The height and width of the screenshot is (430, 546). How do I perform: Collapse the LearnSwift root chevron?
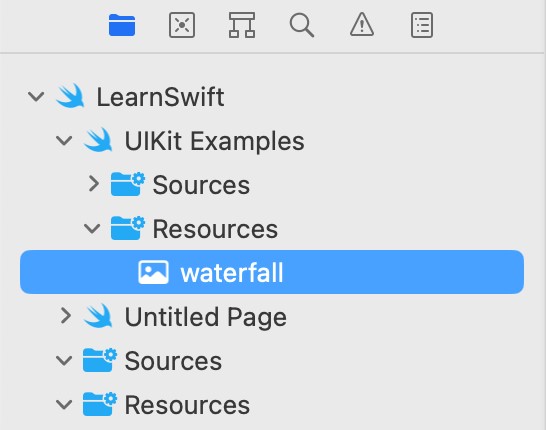(36, 96)
